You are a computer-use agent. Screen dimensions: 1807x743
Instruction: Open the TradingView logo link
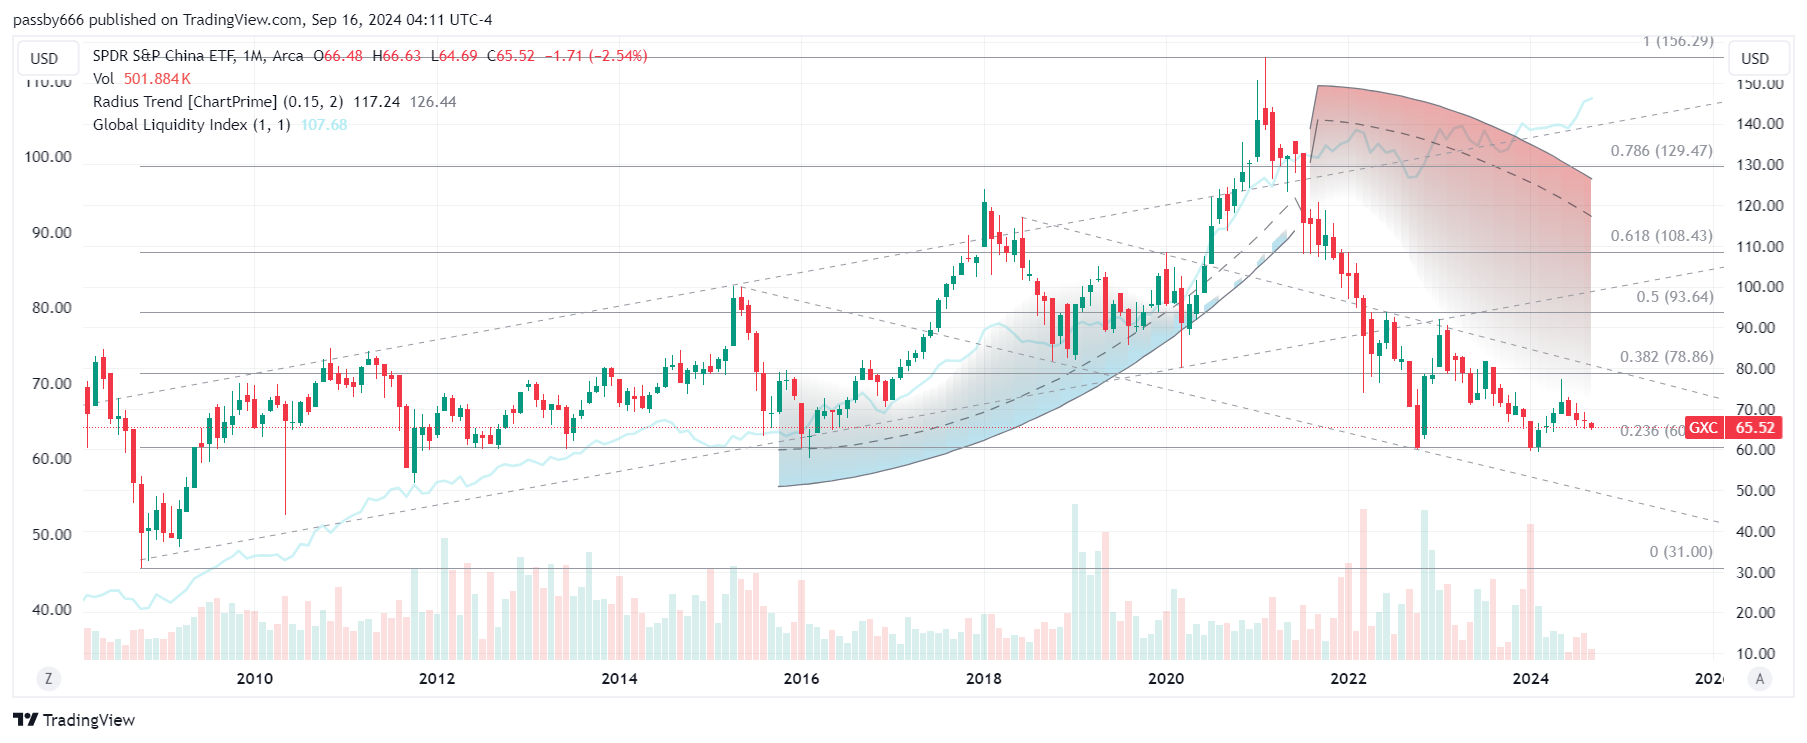74,720
